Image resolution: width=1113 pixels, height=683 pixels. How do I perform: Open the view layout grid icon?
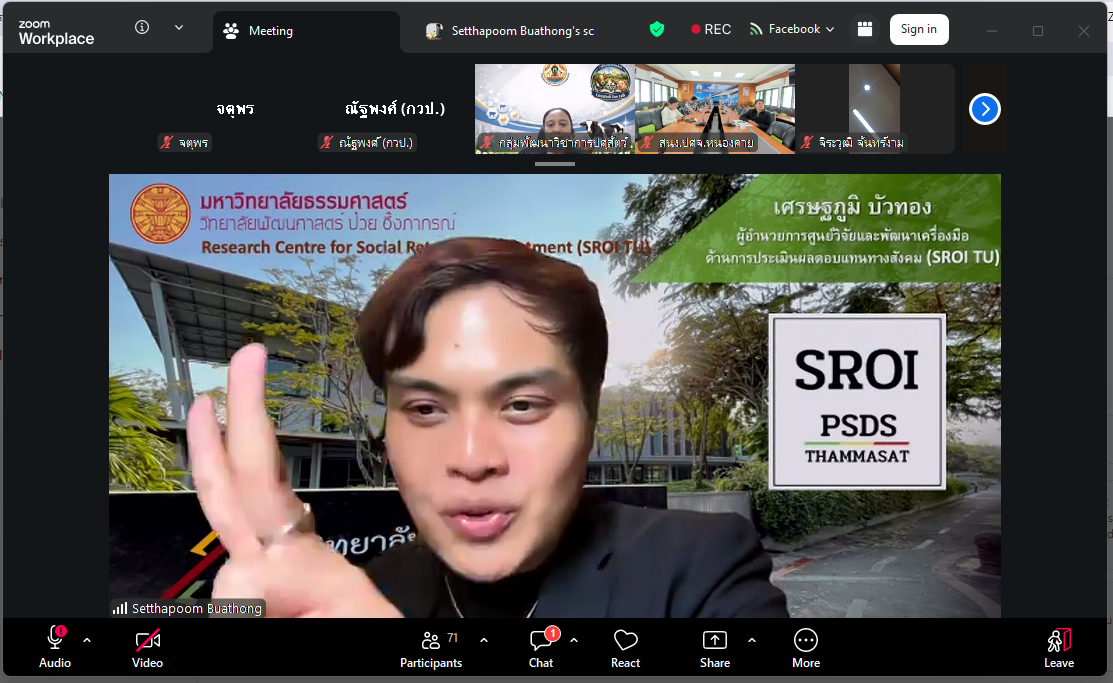(x=865, y=29)
